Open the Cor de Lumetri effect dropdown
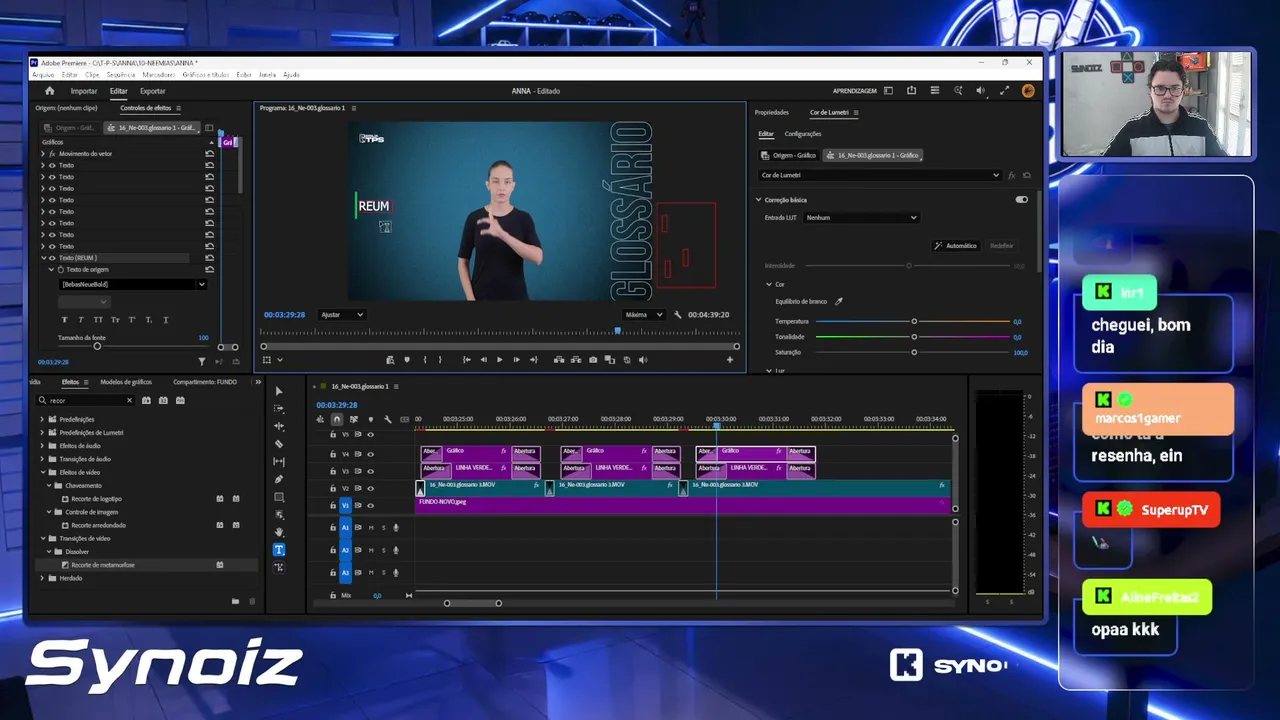Image resolution: width=1280 pixels, height=720 pixels. coord(880,175)
